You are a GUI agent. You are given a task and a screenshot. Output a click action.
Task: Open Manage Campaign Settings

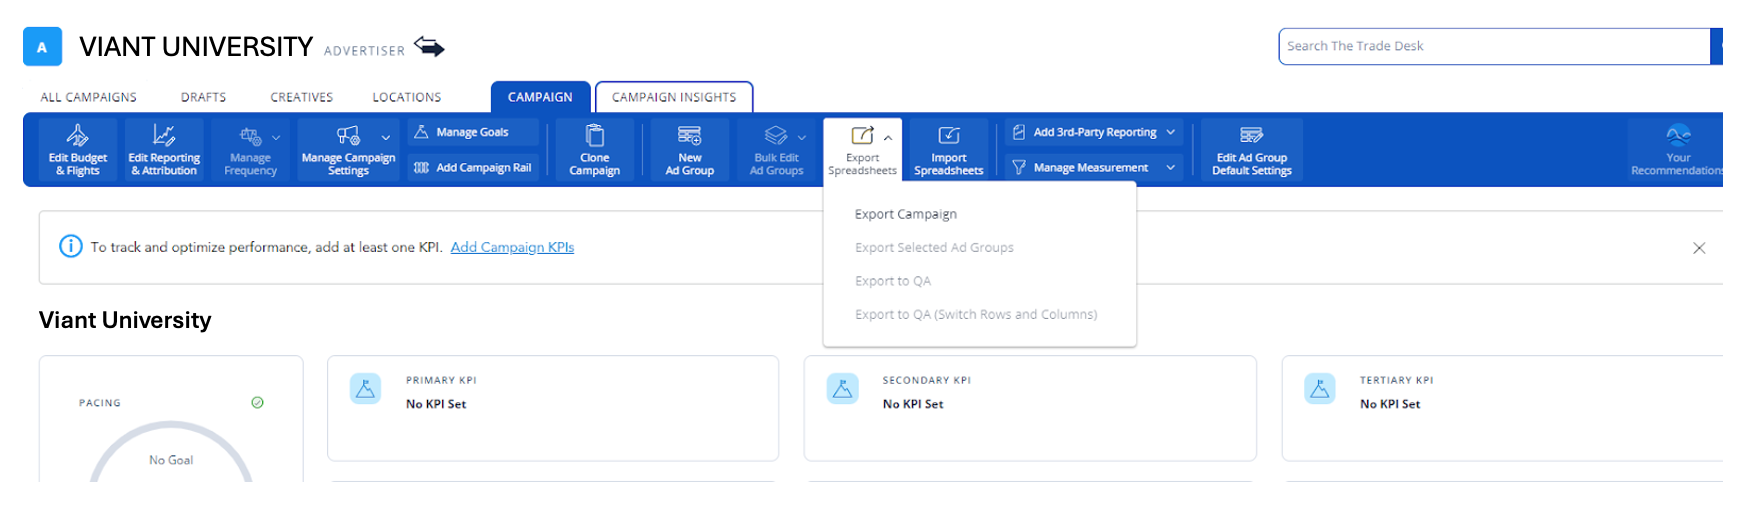tap(348, 150)
